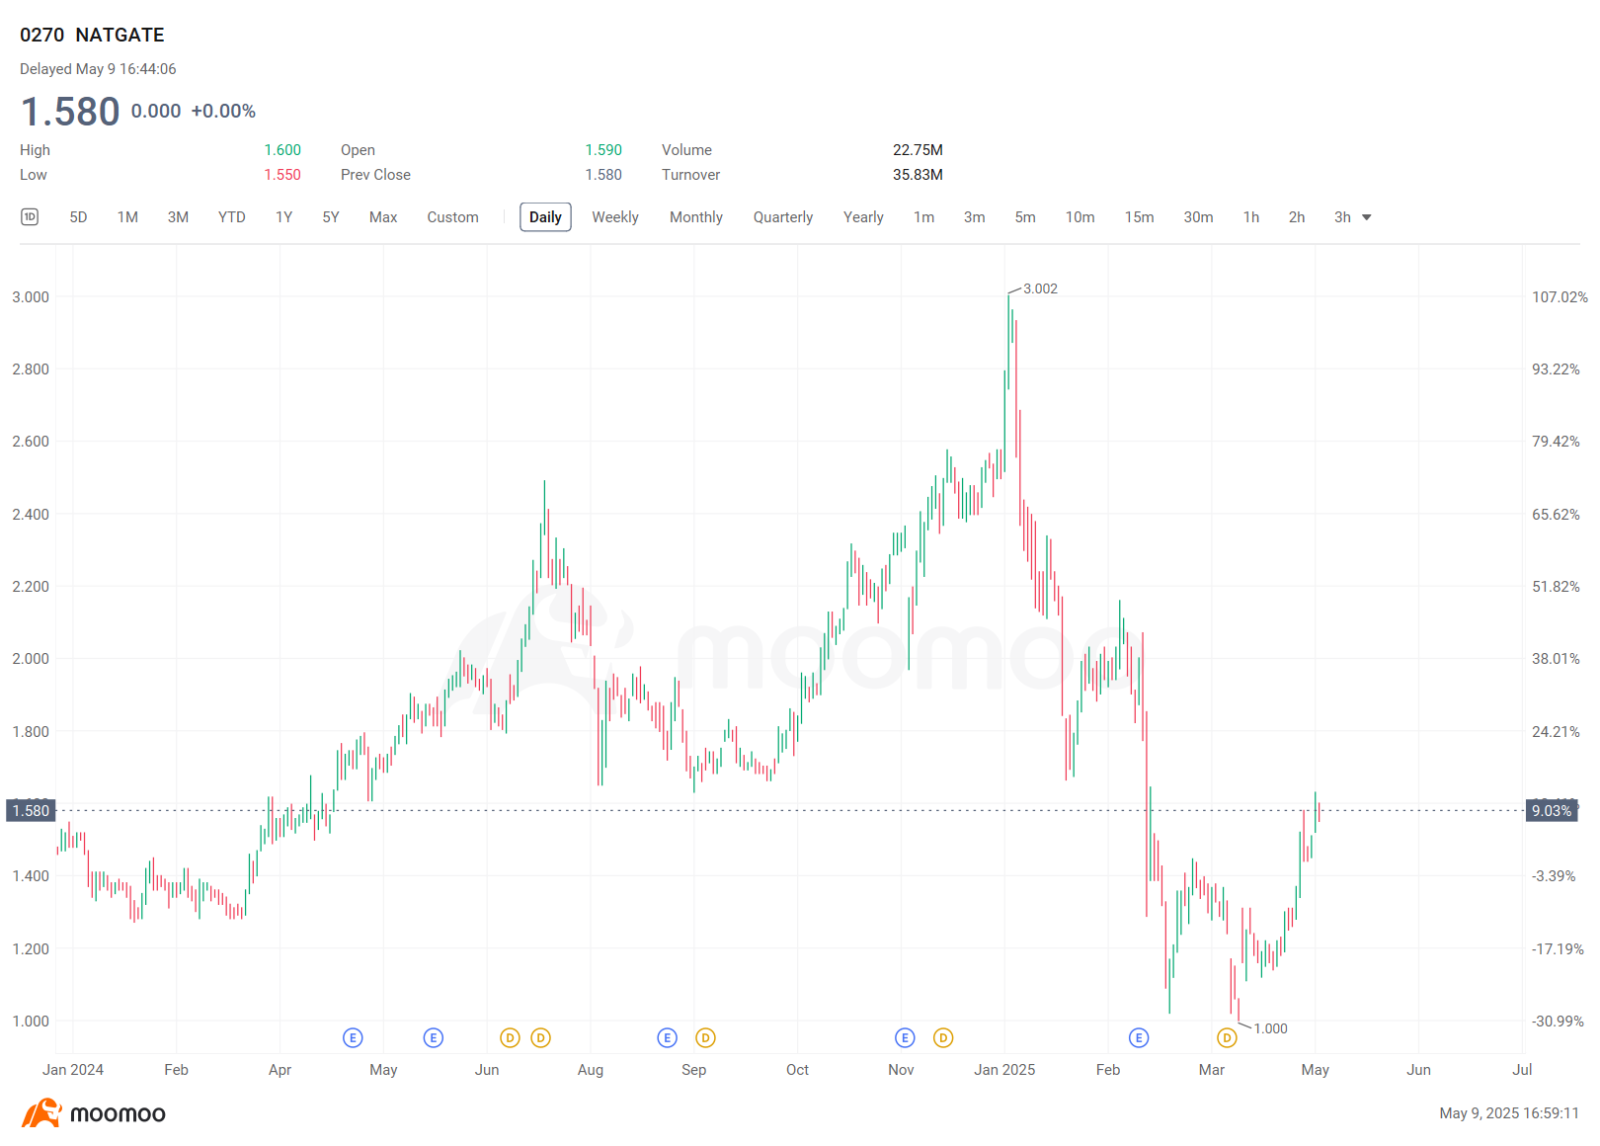Choose the 5Y range button
Viewport: 1600px width, 1146px height.
(331, 217)
